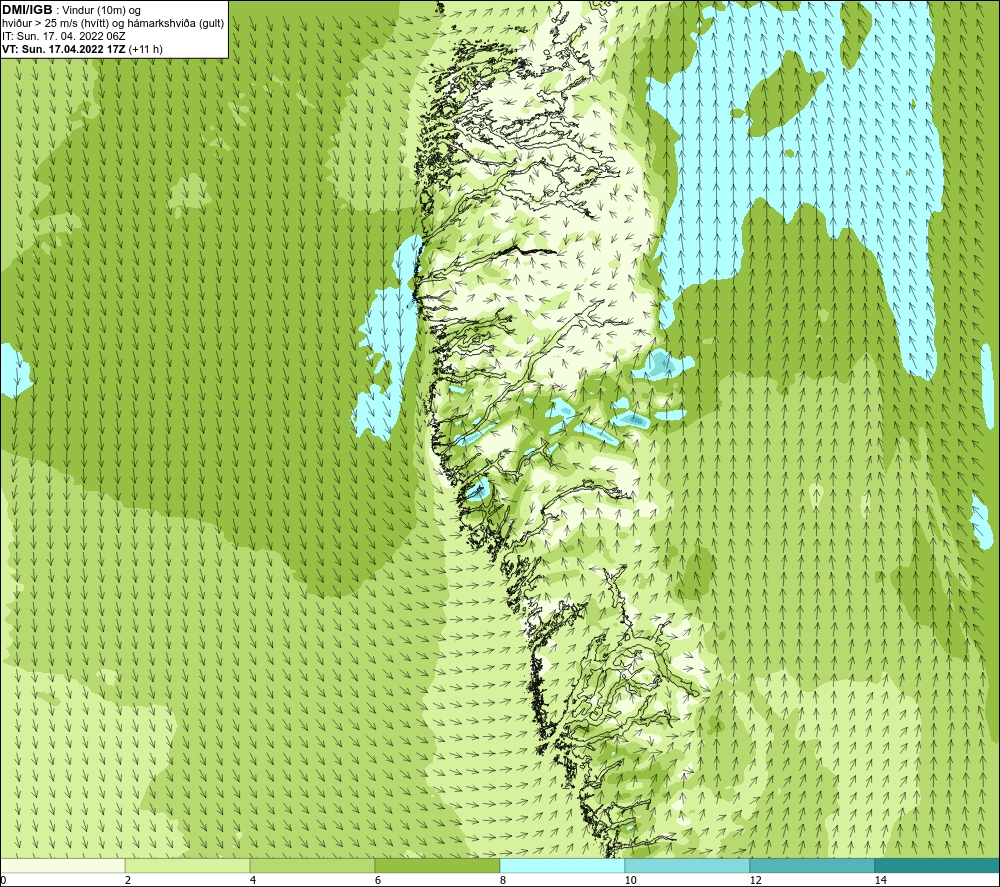Image resolution: width=1000 pixels, height=887 pixels.
Task: Click the "IT: Sun. 17. 04. 2022 06Z" line
Action: point(64,36)
